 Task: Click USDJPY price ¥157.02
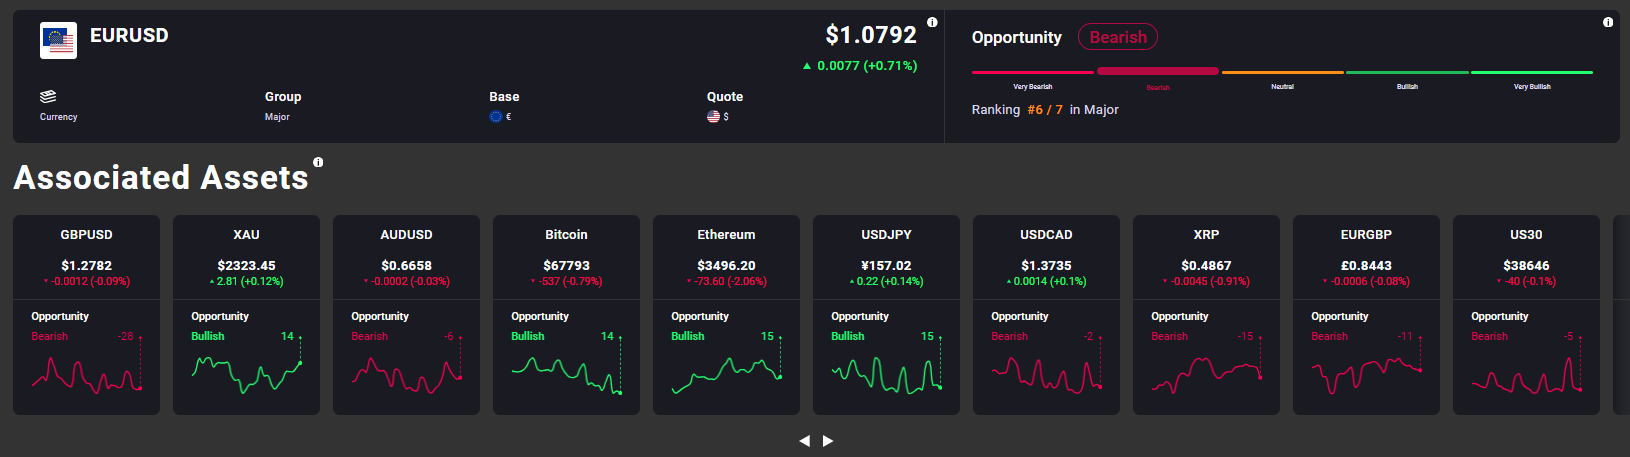coord(886,266)
